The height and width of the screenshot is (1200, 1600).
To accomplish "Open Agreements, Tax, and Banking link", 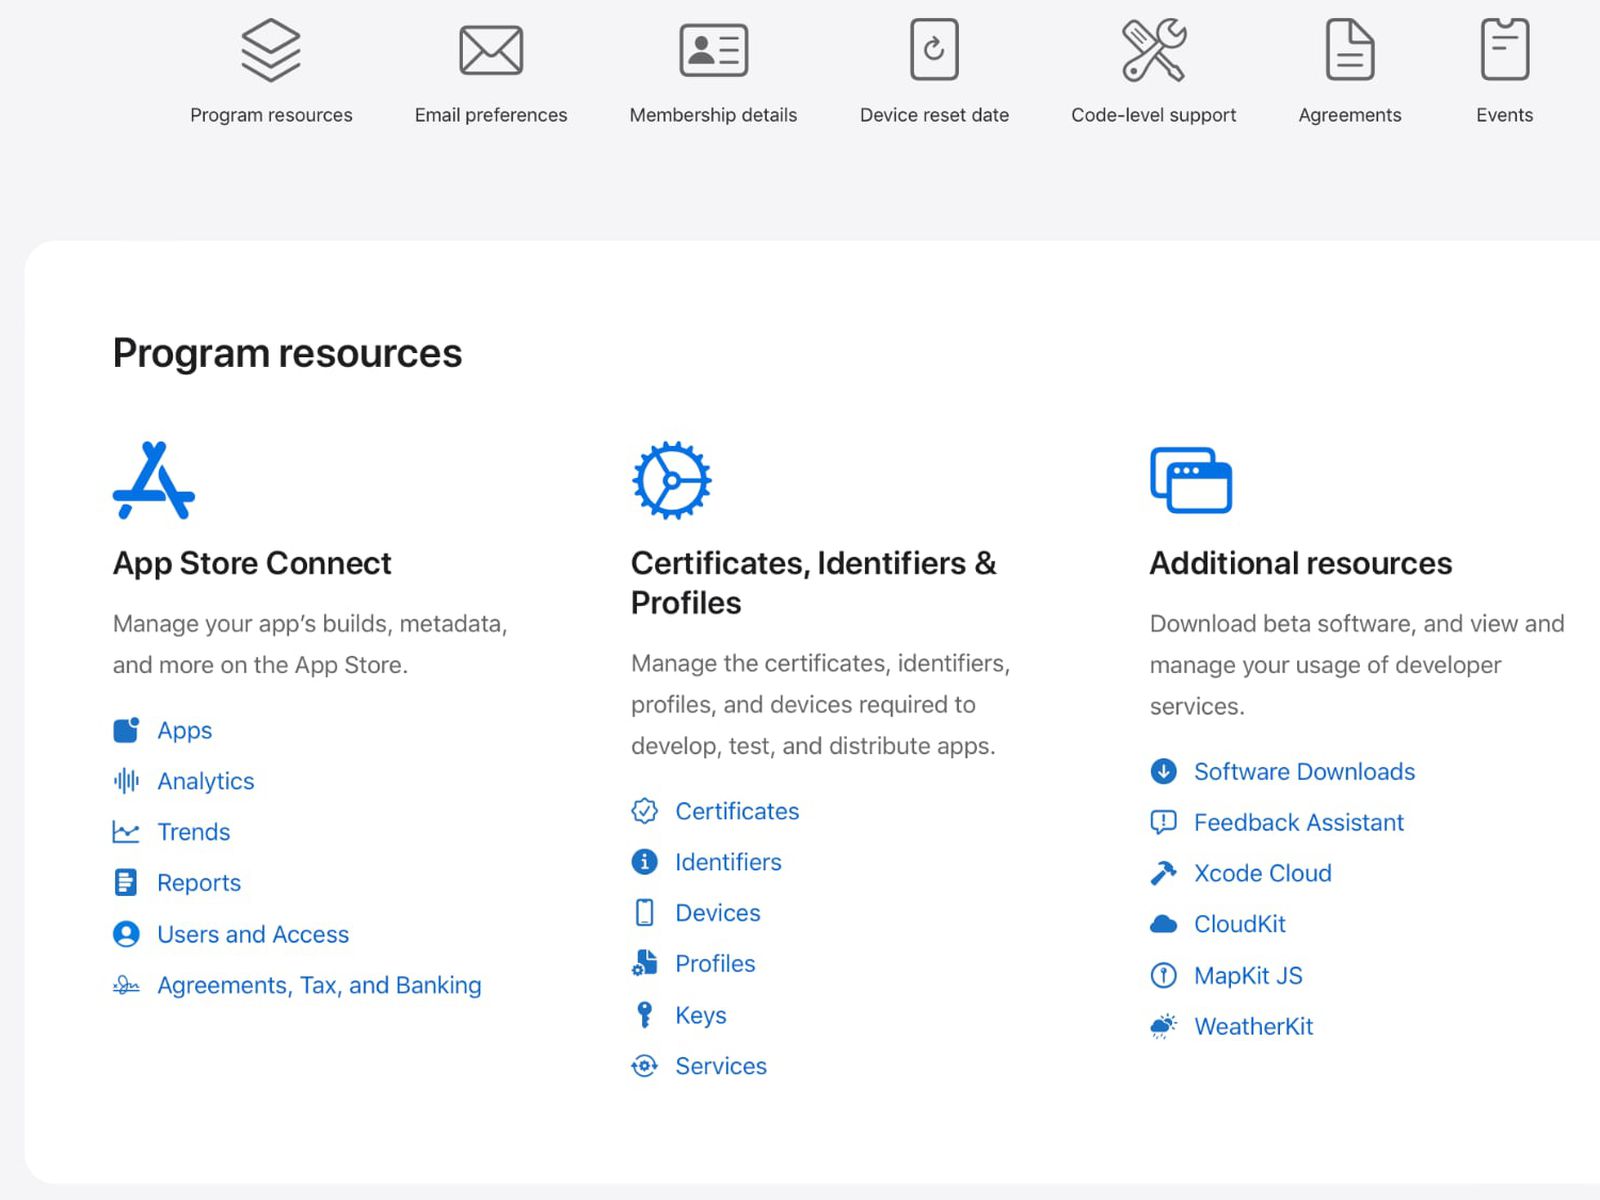I will tap(319, 985).
